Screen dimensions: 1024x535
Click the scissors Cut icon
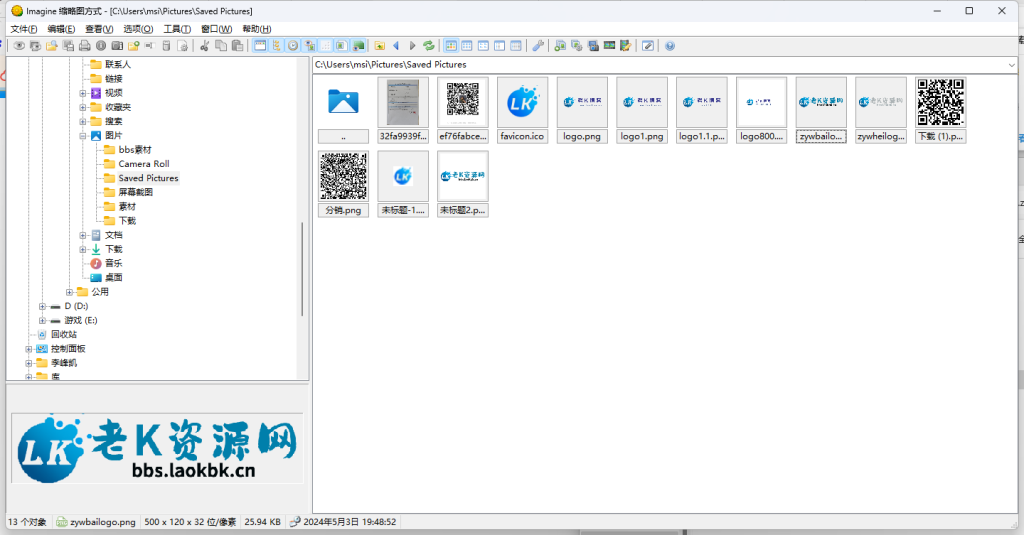[204, 46]
